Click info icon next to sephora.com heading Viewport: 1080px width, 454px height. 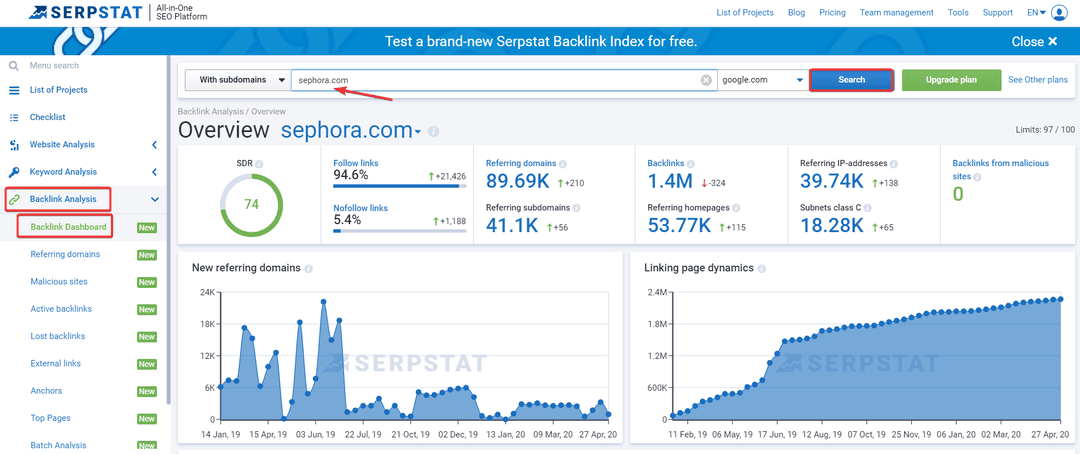point(433,132)
